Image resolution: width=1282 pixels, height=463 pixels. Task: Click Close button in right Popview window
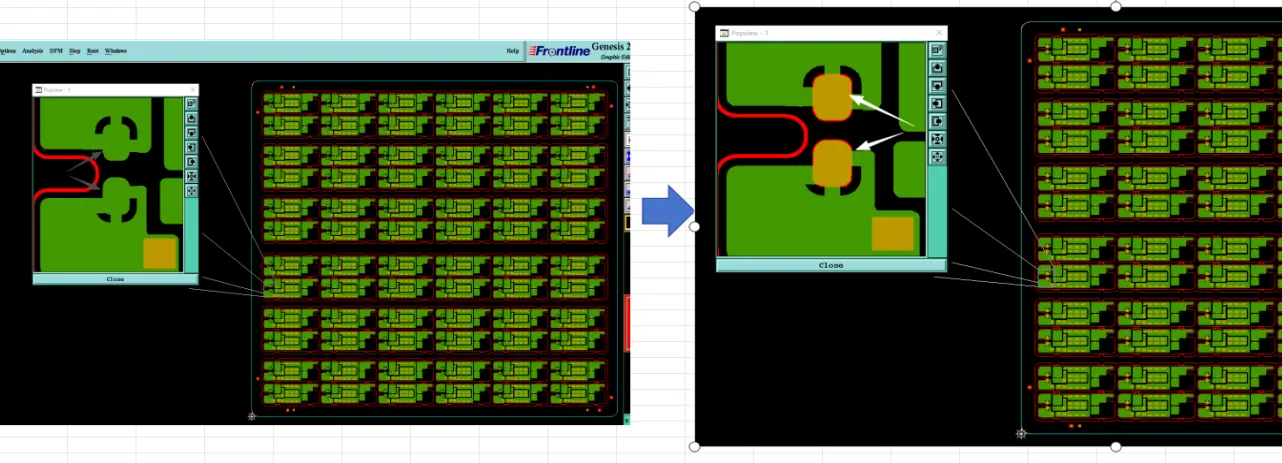[x=831, y=265]
